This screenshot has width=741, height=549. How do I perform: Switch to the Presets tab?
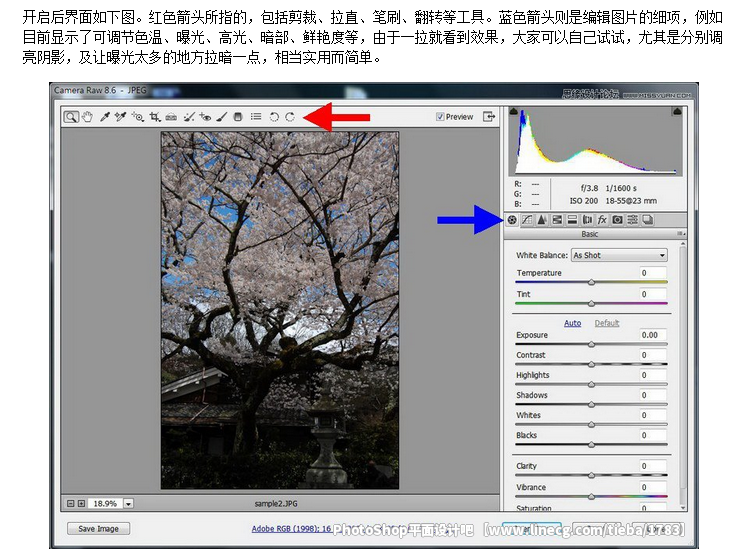point(632,220)
